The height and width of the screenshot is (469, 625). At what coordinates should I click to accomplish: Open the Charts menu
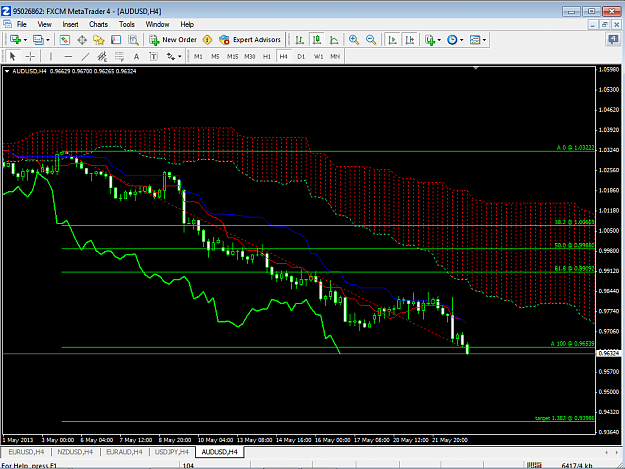click(x=98, y=24)
